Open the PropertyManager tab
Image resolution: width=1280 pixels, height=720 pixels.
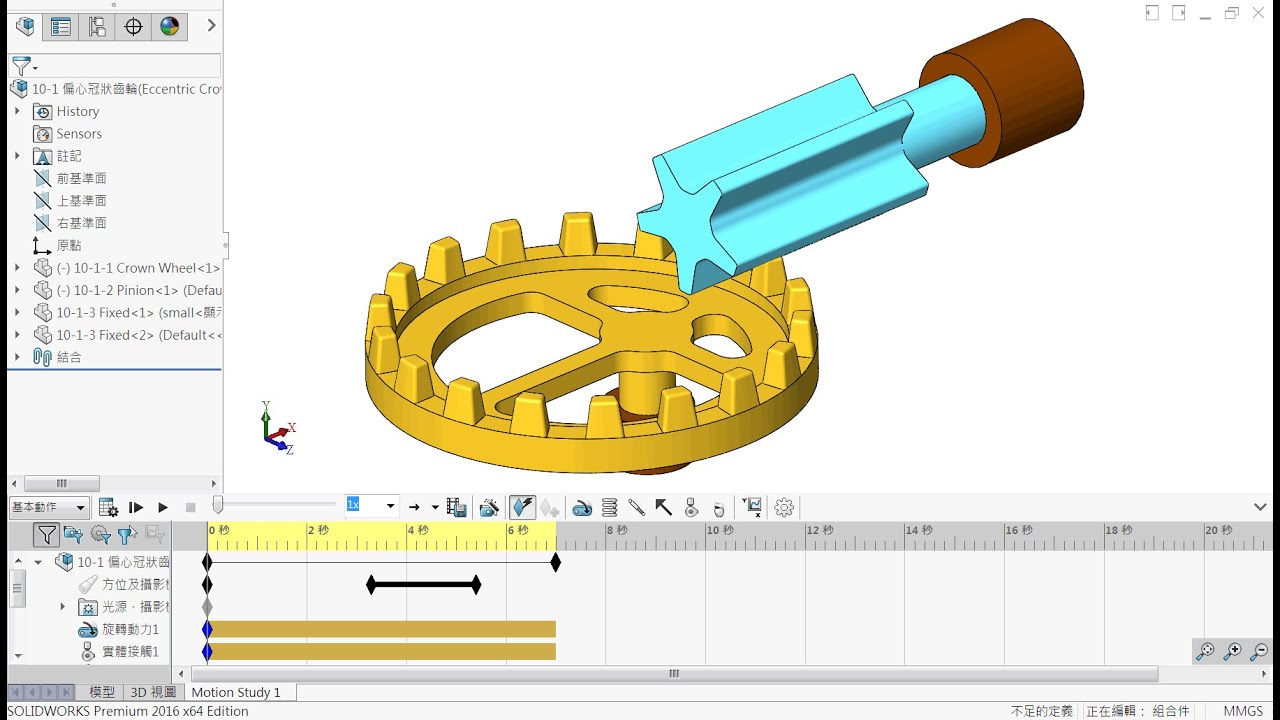(61, 27)
